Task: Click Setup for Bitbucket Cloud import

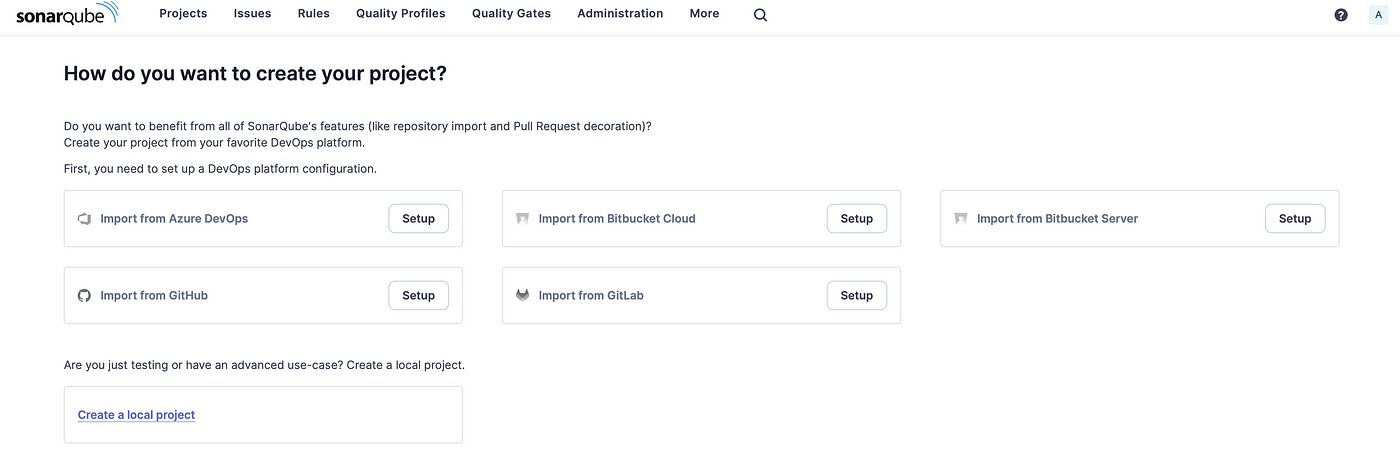Action: [856, 219]
